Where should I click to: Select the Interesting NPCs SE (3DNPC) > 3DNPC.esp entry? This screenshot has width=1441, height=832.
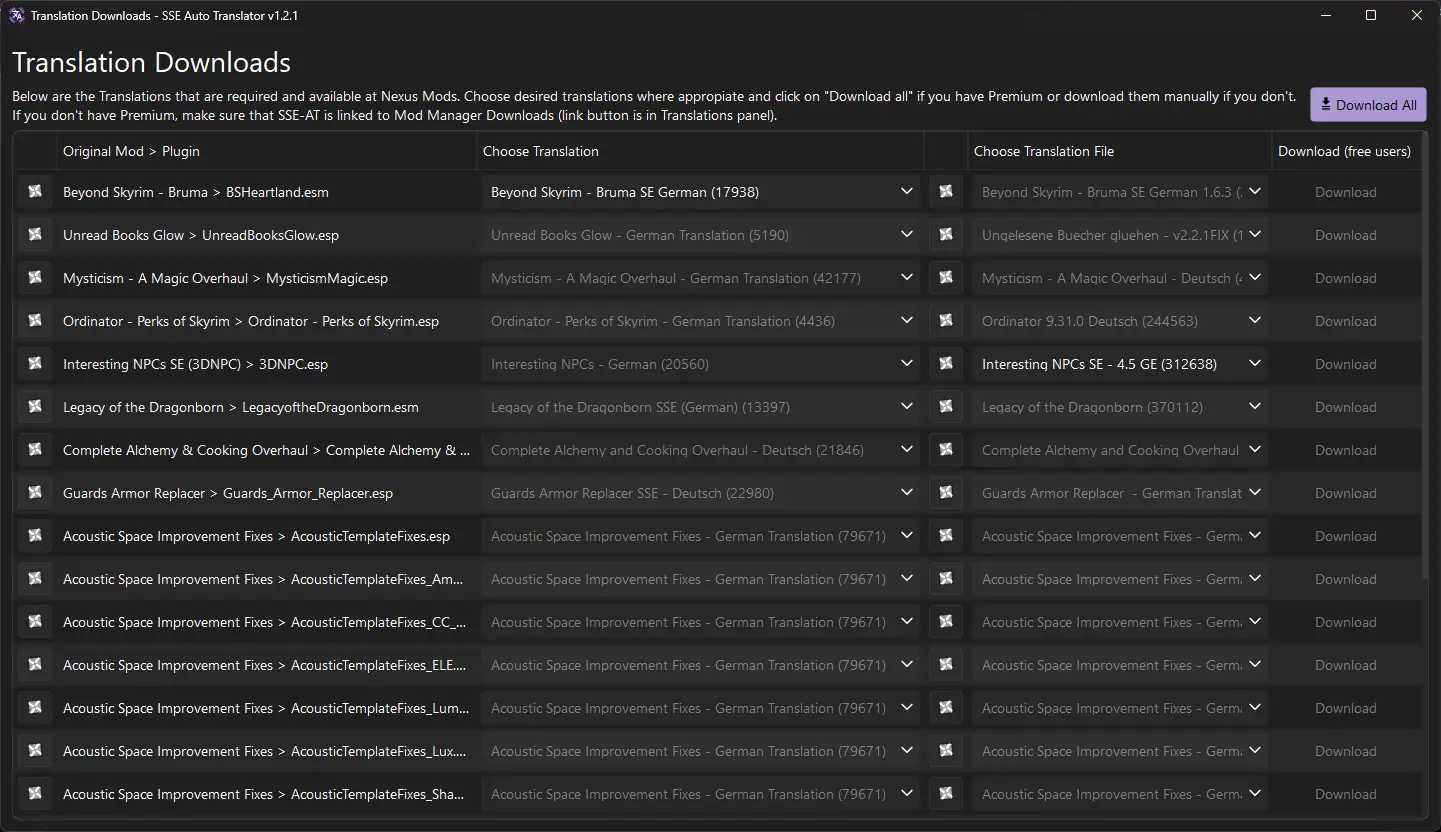pyautogui.click(x=195, y=364)
